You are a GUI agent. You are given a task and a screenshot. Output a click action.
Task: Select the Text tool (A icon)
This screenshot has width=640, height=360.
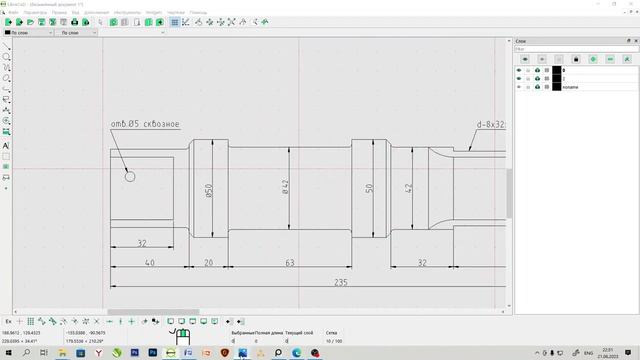pos(6,146)
